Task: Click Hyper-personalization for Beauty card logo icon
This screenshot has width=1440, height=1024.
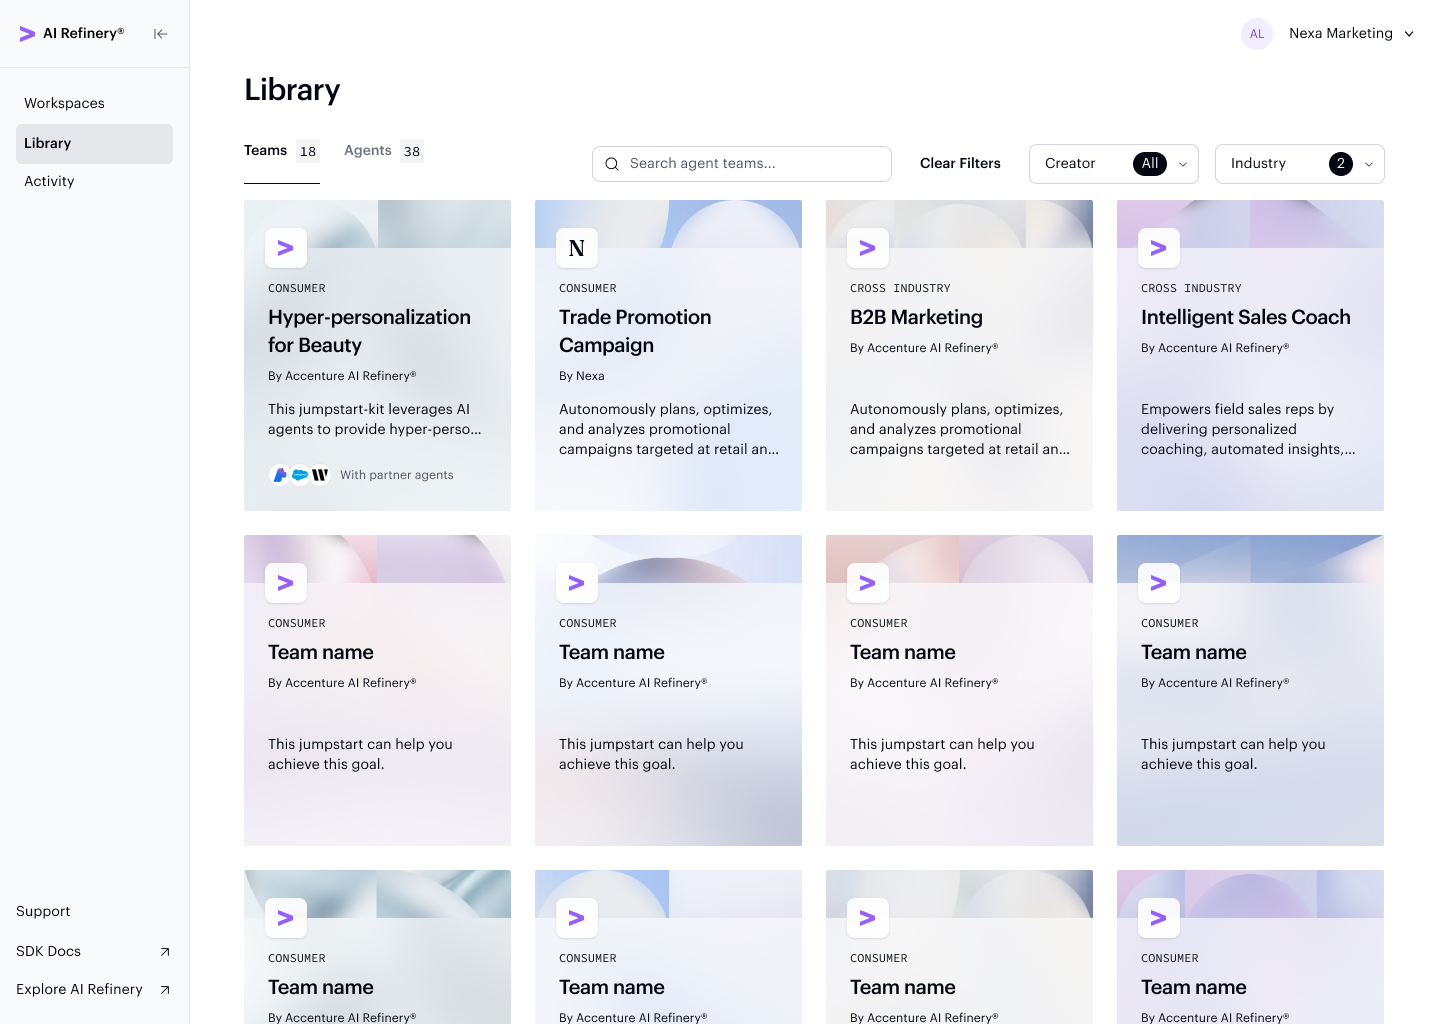Action: tap(286, 248)
